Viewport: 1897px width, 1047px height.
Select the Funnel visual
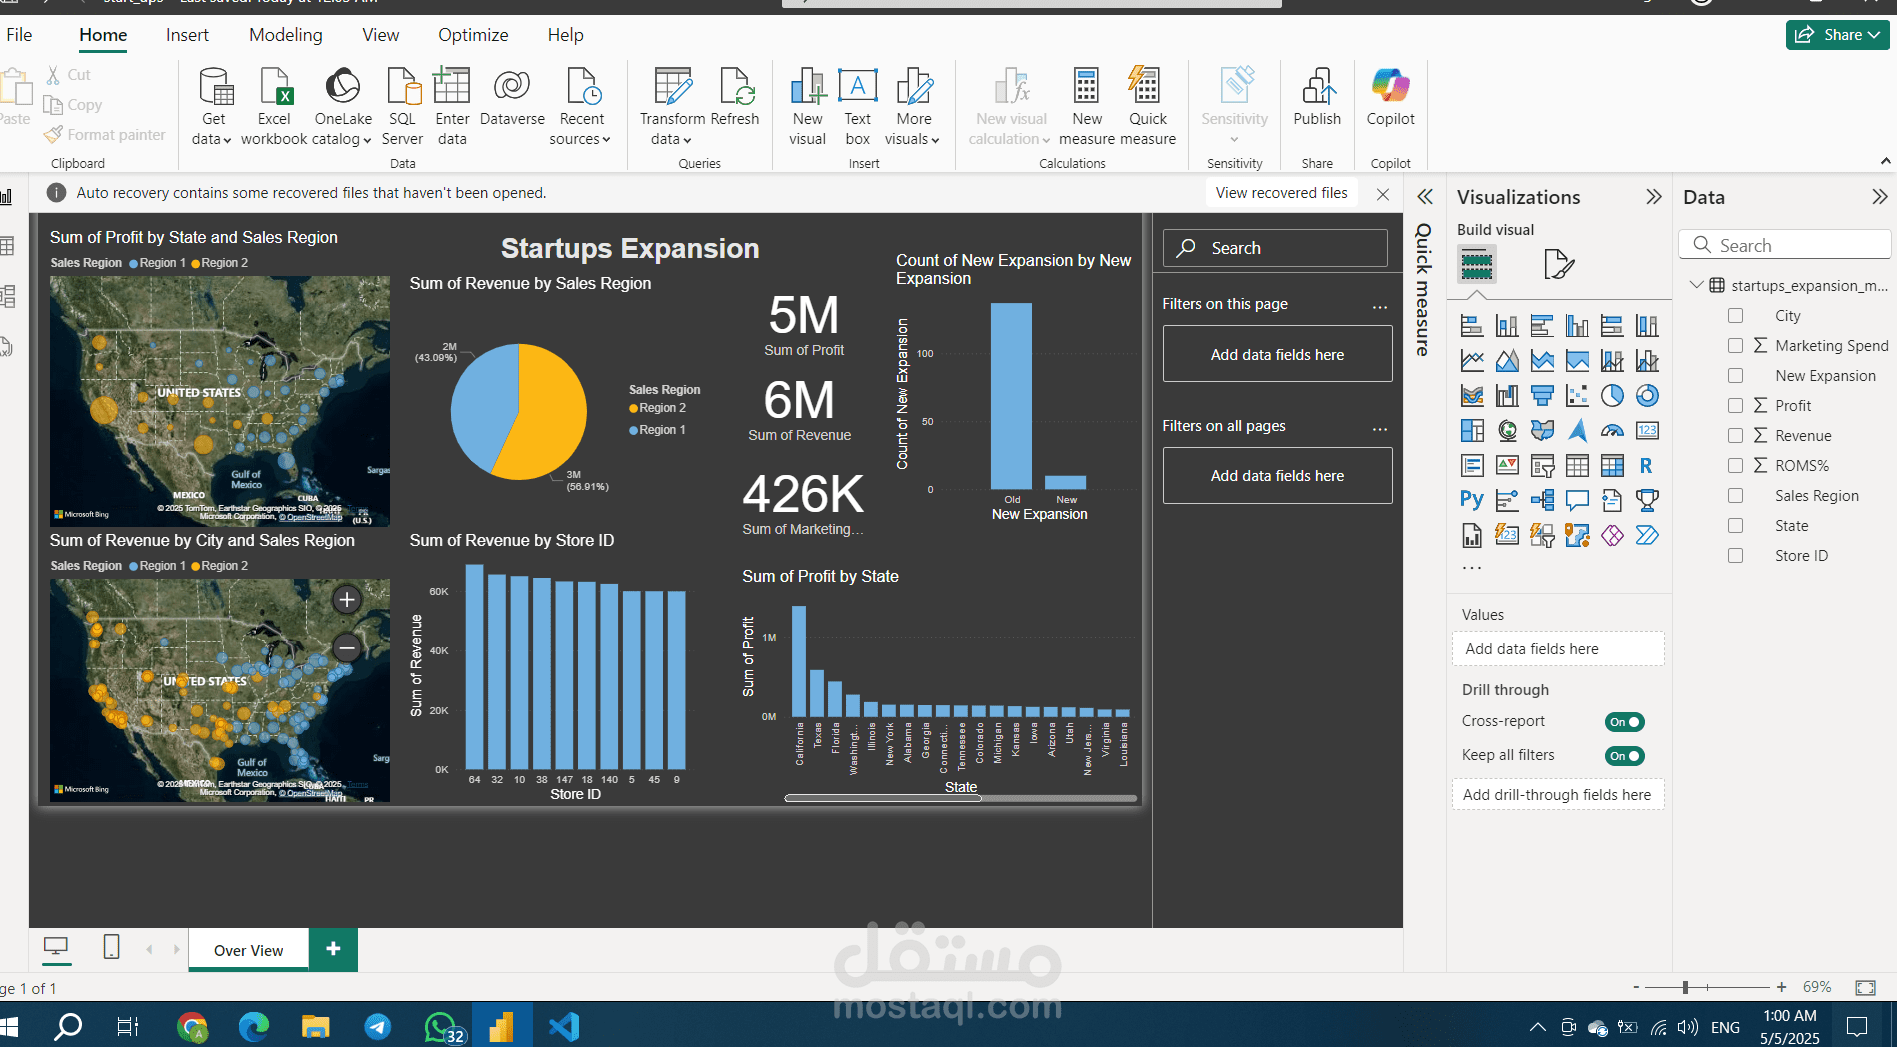pyautogui.click(x=1542, y=396)
